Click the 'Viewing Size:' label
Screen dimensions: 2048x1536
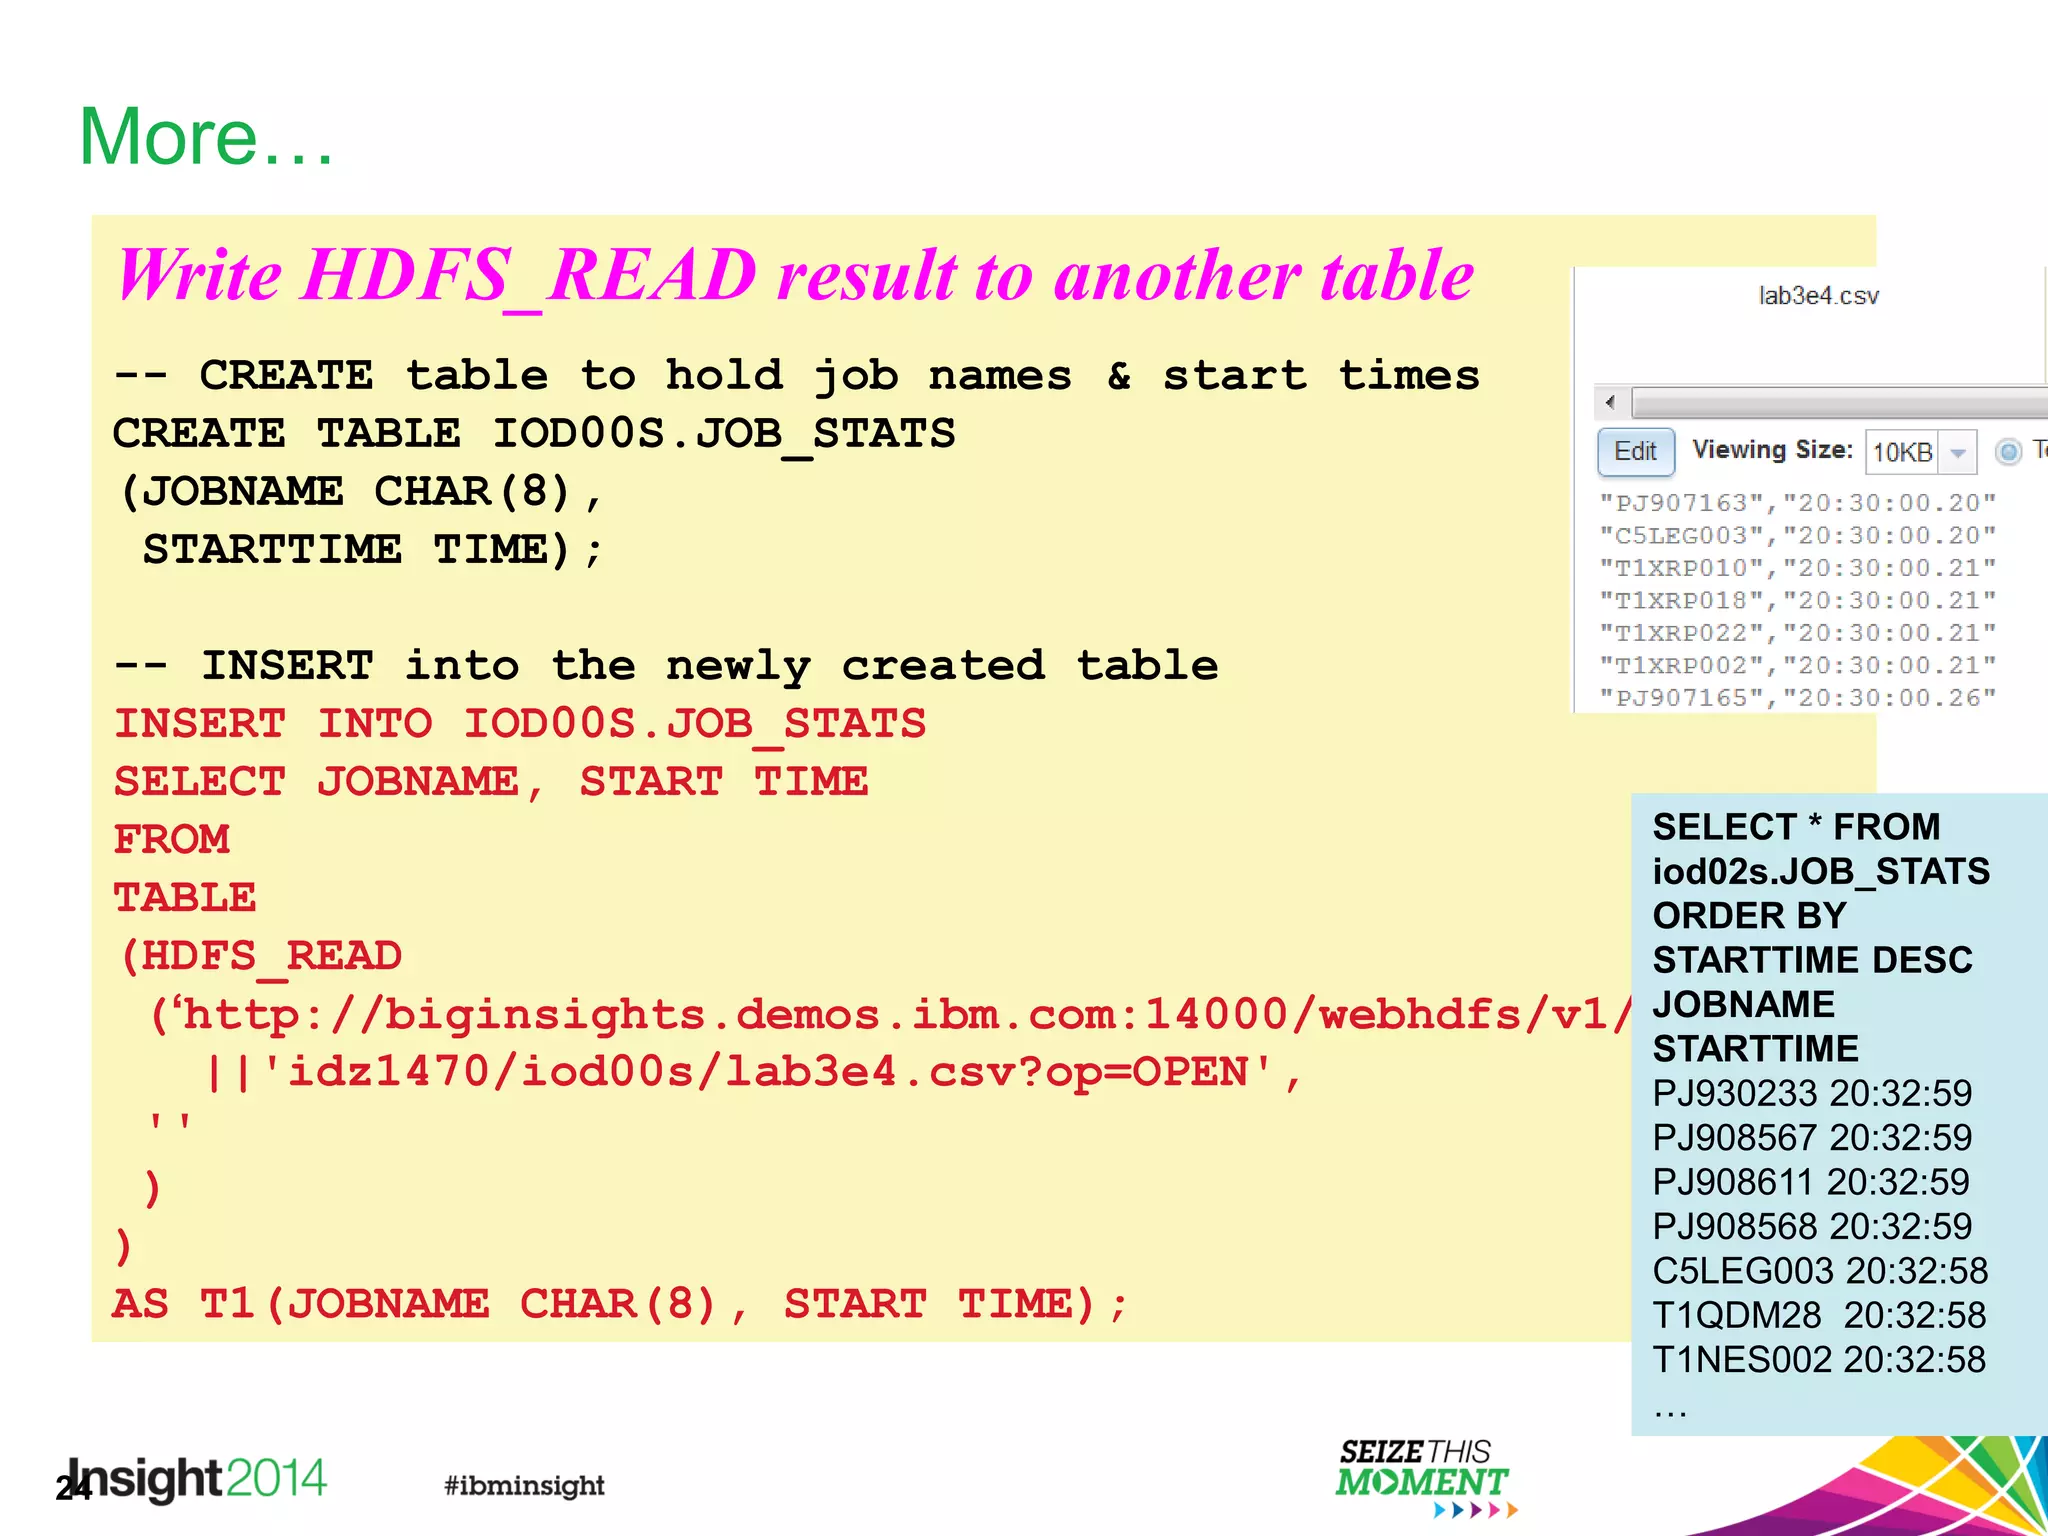click(x=1772, y=450)
